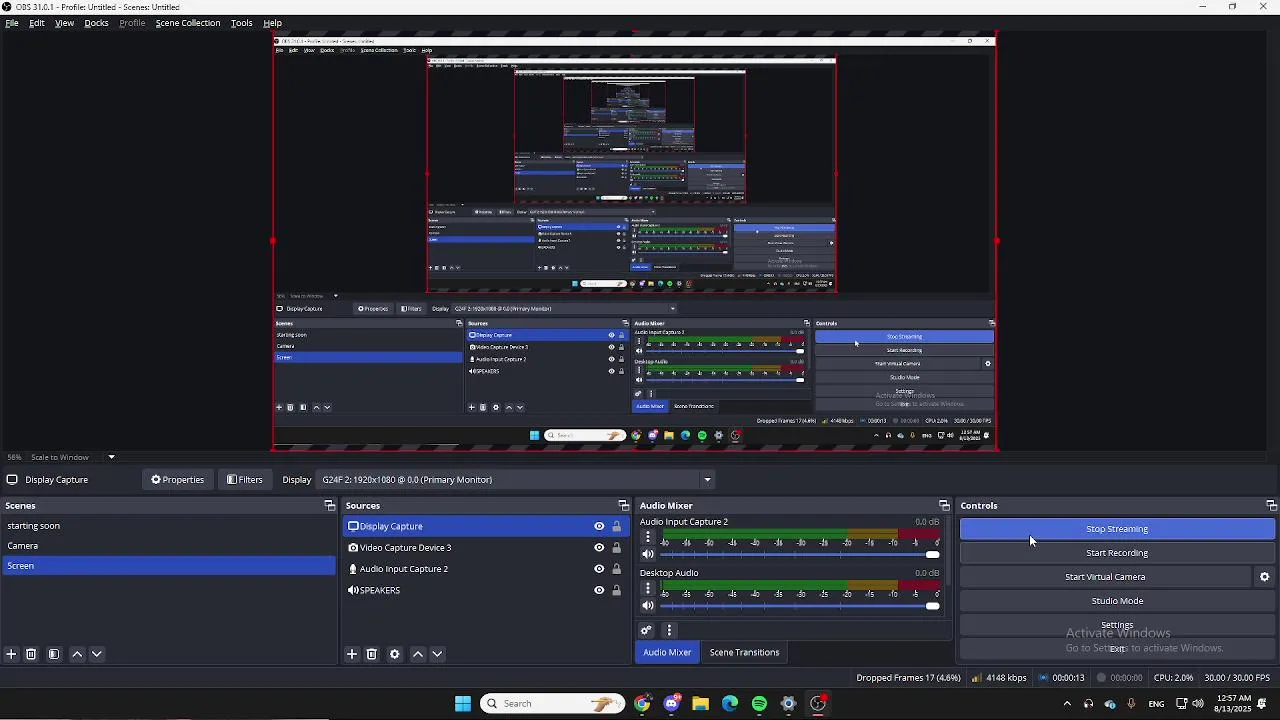The height and width of the screenshot is (720, 1280).
Task: Lock the Audio Input Capture 2 source
Action: click(616, 569)
